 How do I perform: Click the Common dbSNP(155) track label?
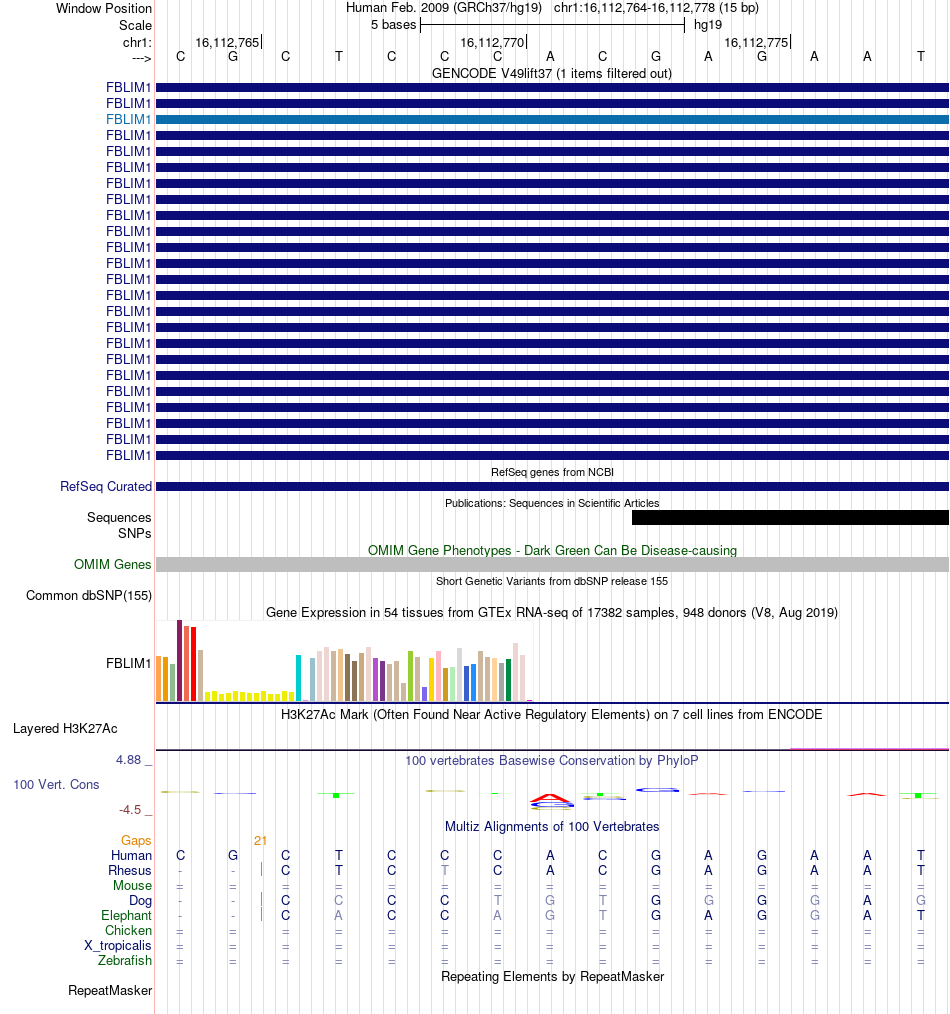(x=89, y=595)
